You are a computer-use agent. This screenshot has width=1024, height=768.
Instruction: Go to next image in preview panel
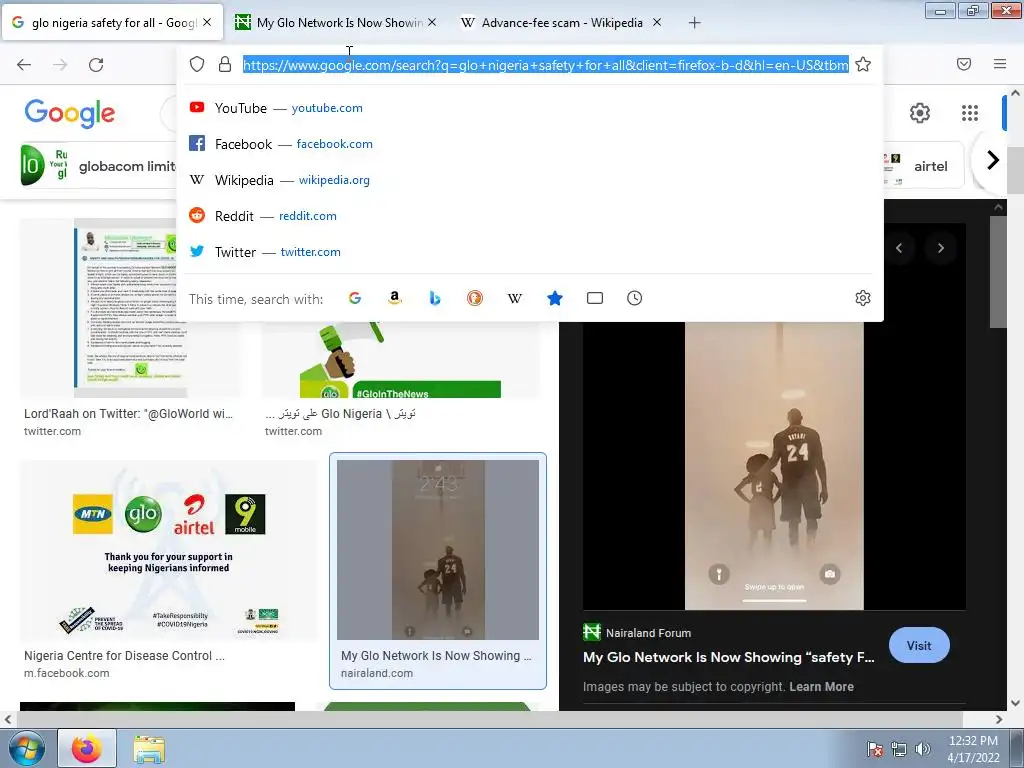tap(940, 248)
